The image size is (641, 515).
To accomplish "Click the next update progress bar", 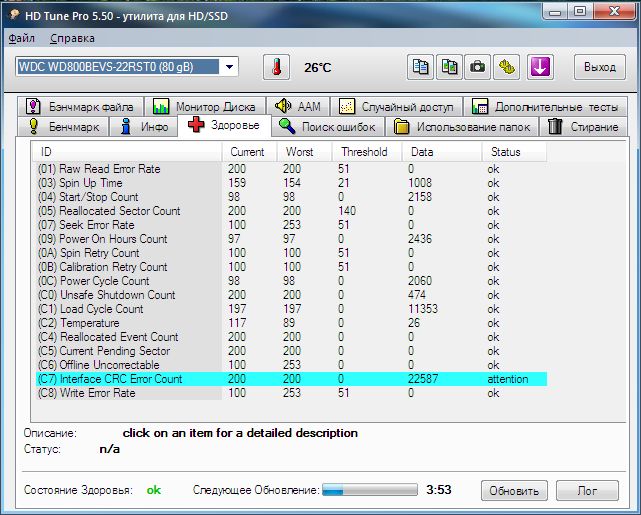I will coord(370,490).
